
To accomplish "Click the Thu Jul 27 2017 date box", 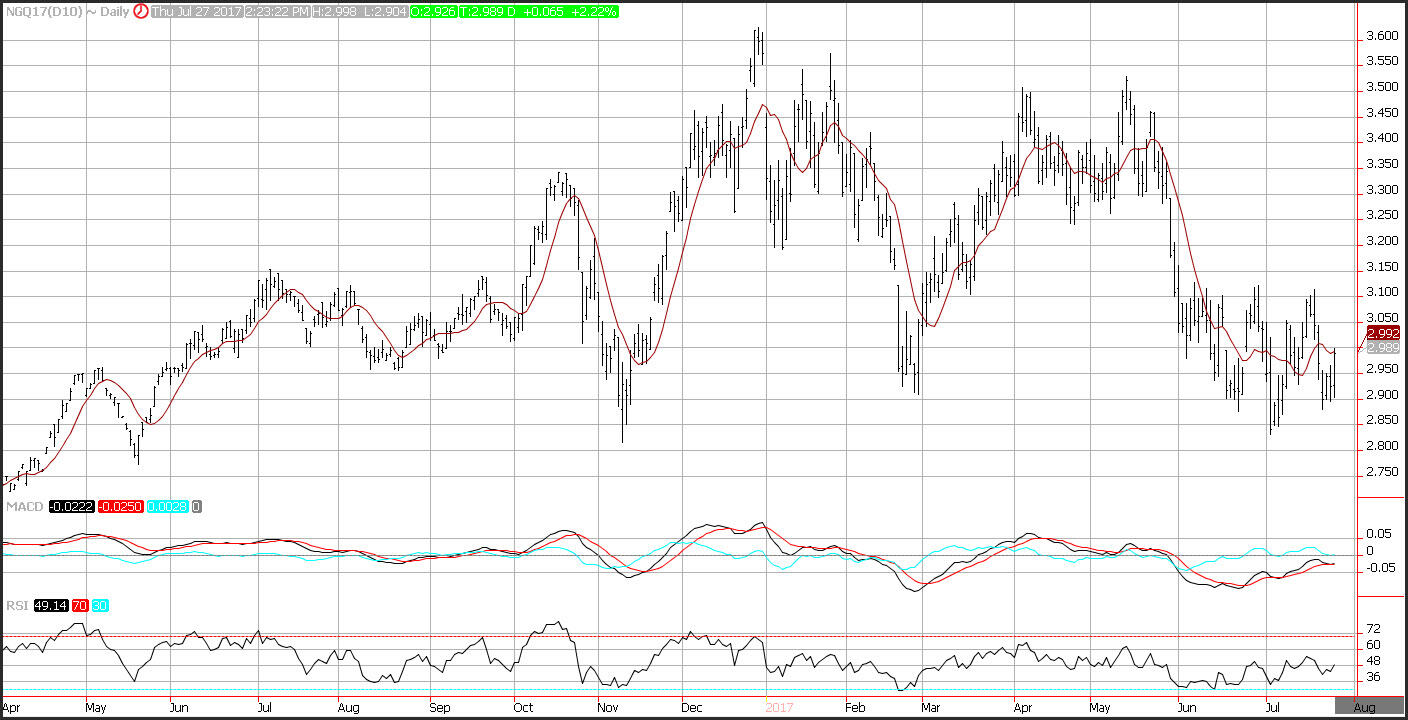I will (x=200, y=12).
